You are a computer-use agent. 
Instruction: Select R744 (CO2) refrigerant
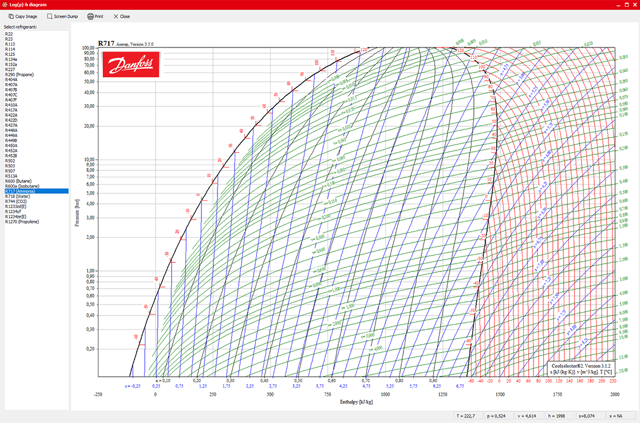coord(17,201)
